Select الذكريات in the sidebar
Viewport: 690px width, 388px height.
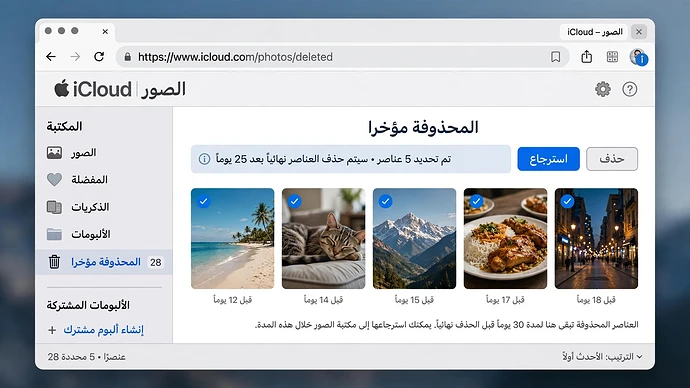click(x=104, y=207)
